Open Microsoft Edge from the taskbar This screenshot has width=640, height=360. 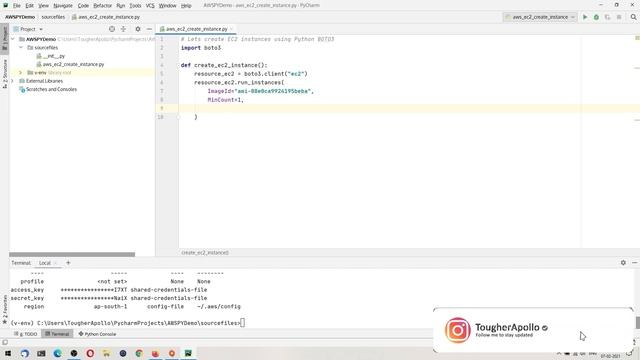[58, 353]
